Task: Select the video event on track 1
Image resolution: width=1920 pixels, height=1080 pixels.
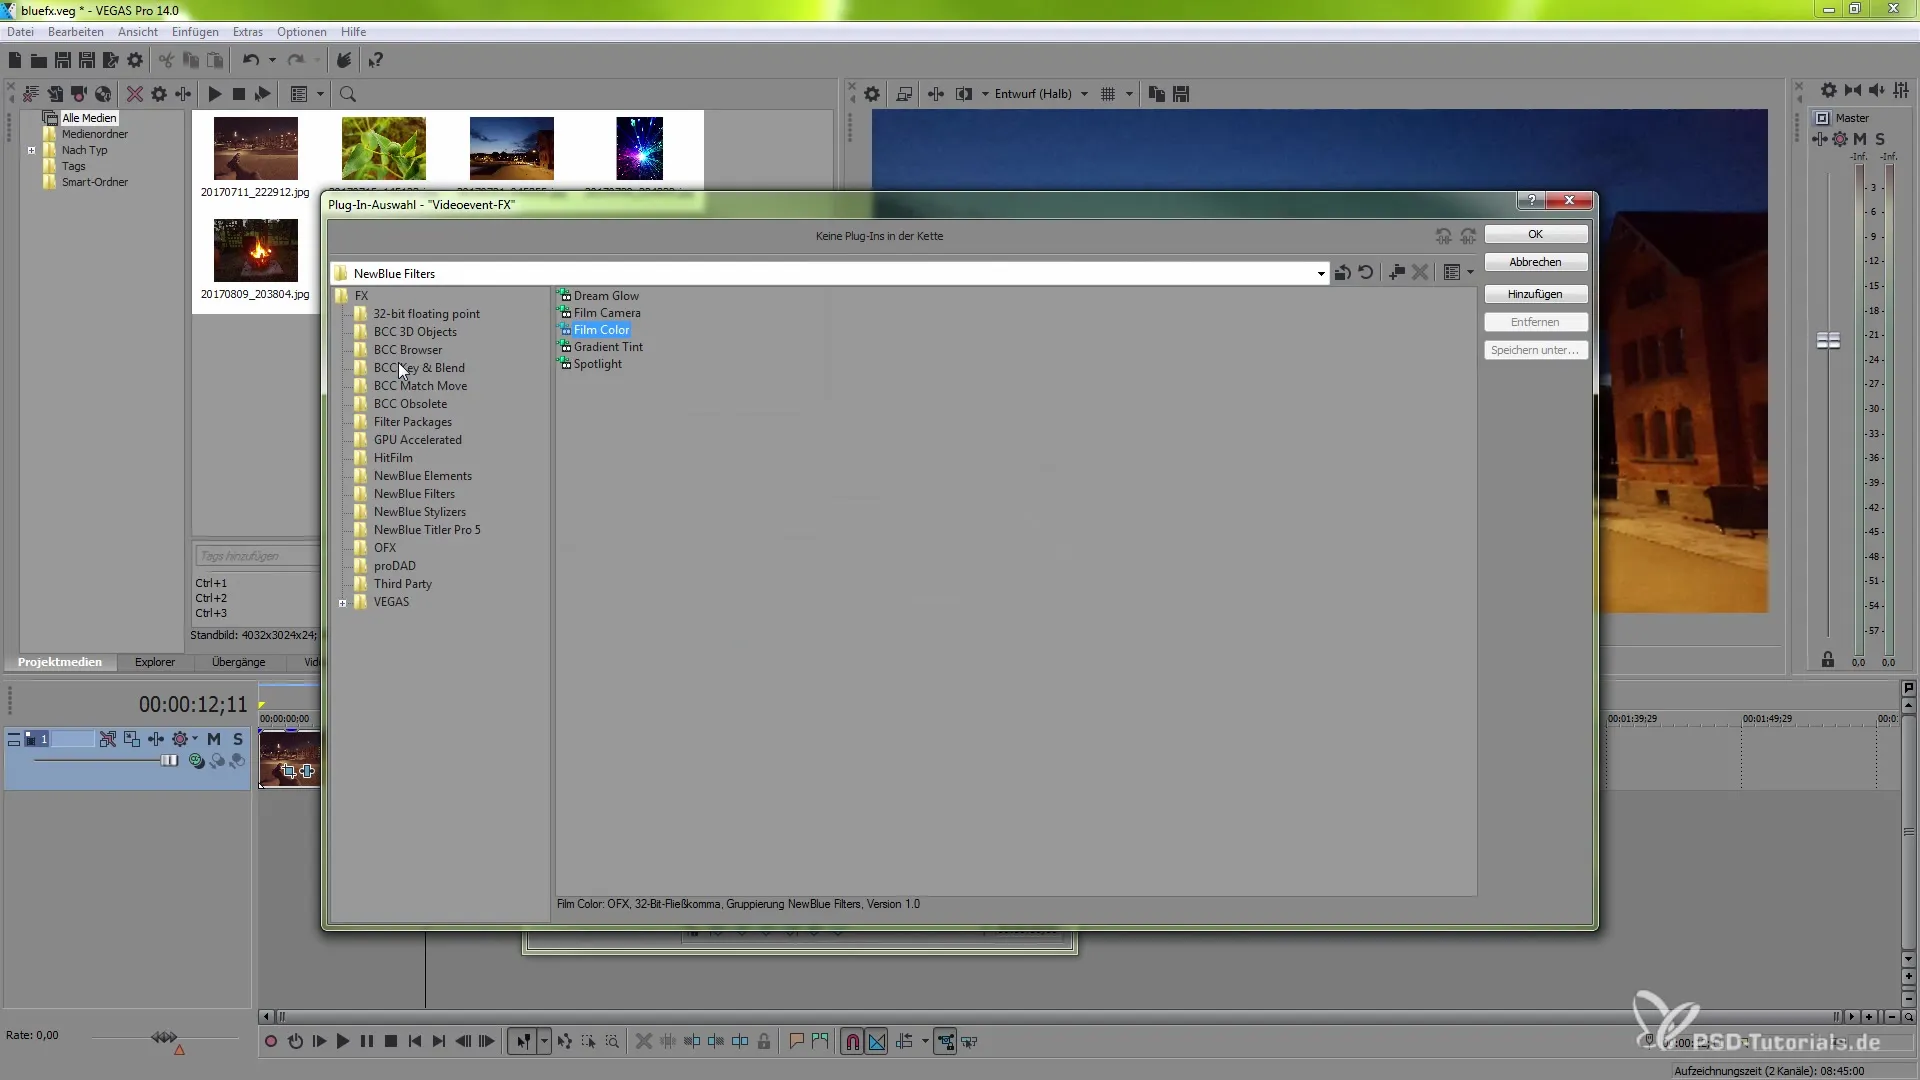Action: [290, 759]
